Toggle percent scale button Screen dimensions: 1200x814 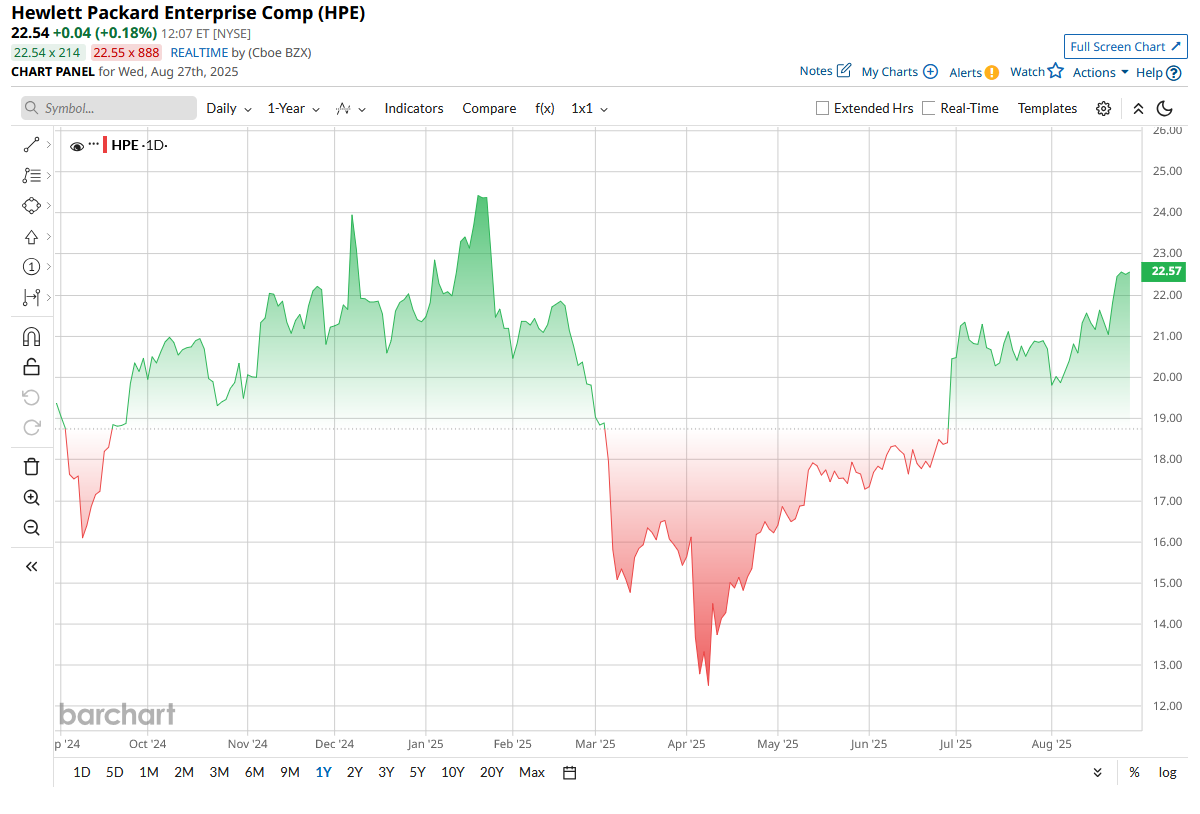tap(1134, 772)
